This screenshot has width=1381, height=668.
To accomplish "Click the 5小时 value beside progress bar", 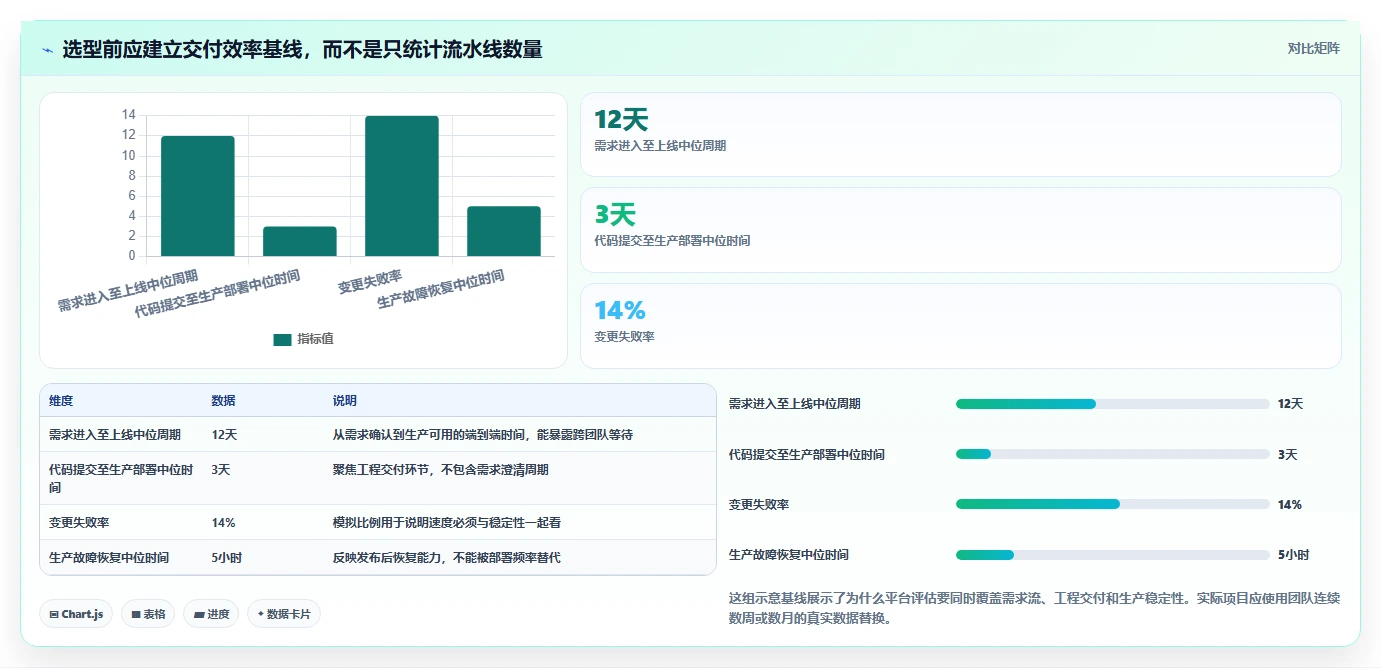I will click(x=1293, y=555).
